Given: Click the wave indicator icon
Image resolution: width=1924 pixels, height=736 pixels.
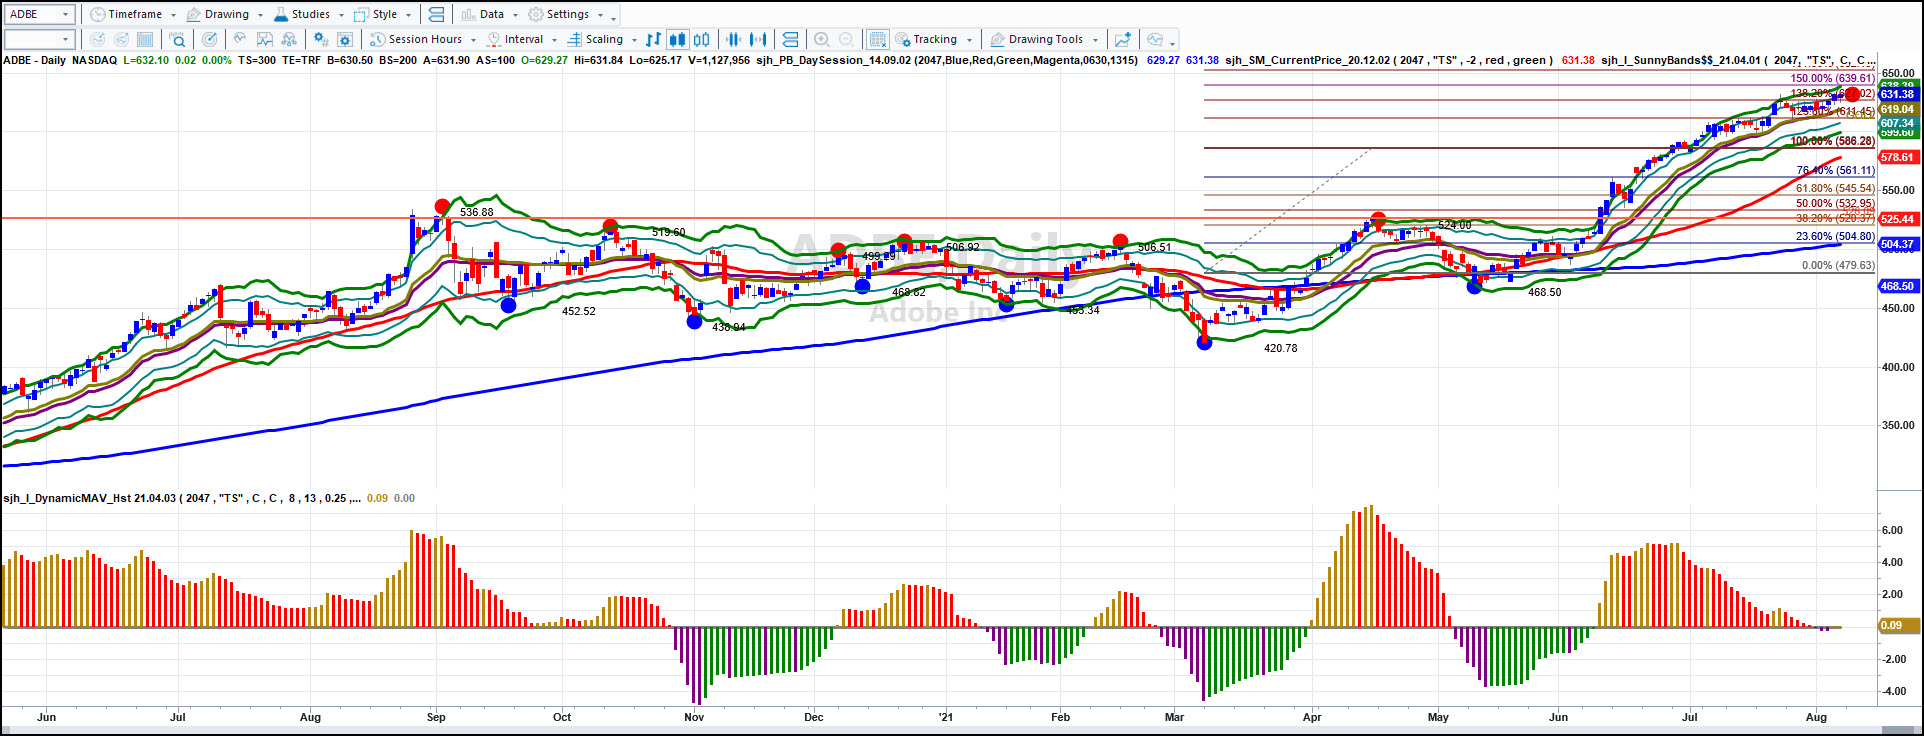Looking at the screenshot, I should point(240,39).
